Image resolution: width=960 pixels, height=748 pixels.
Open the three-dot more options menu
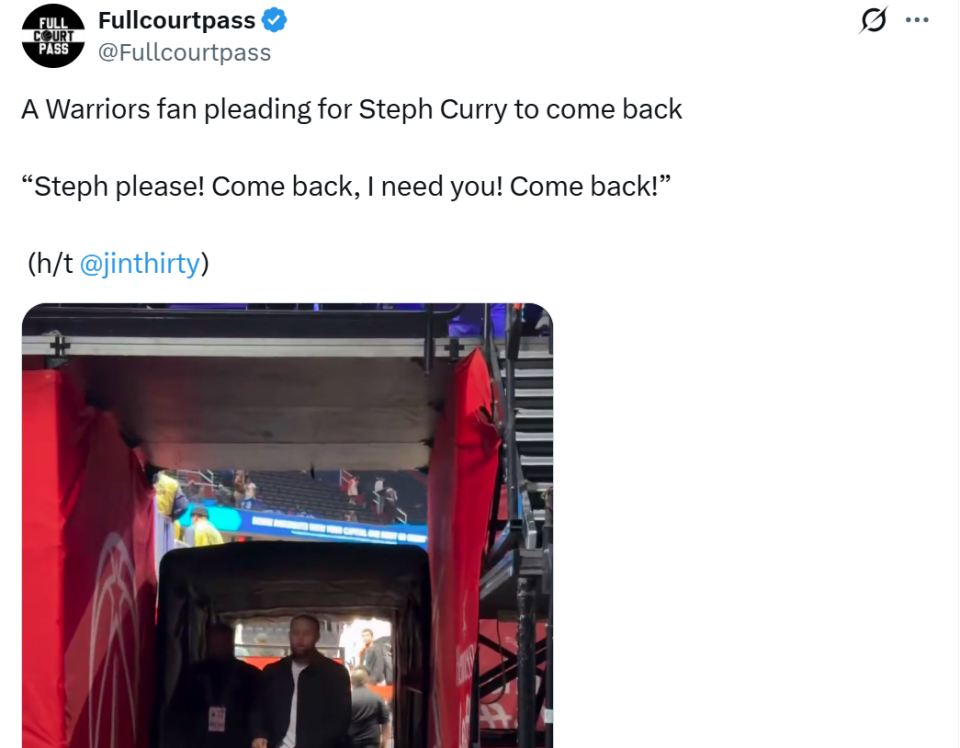click(917, 20)
